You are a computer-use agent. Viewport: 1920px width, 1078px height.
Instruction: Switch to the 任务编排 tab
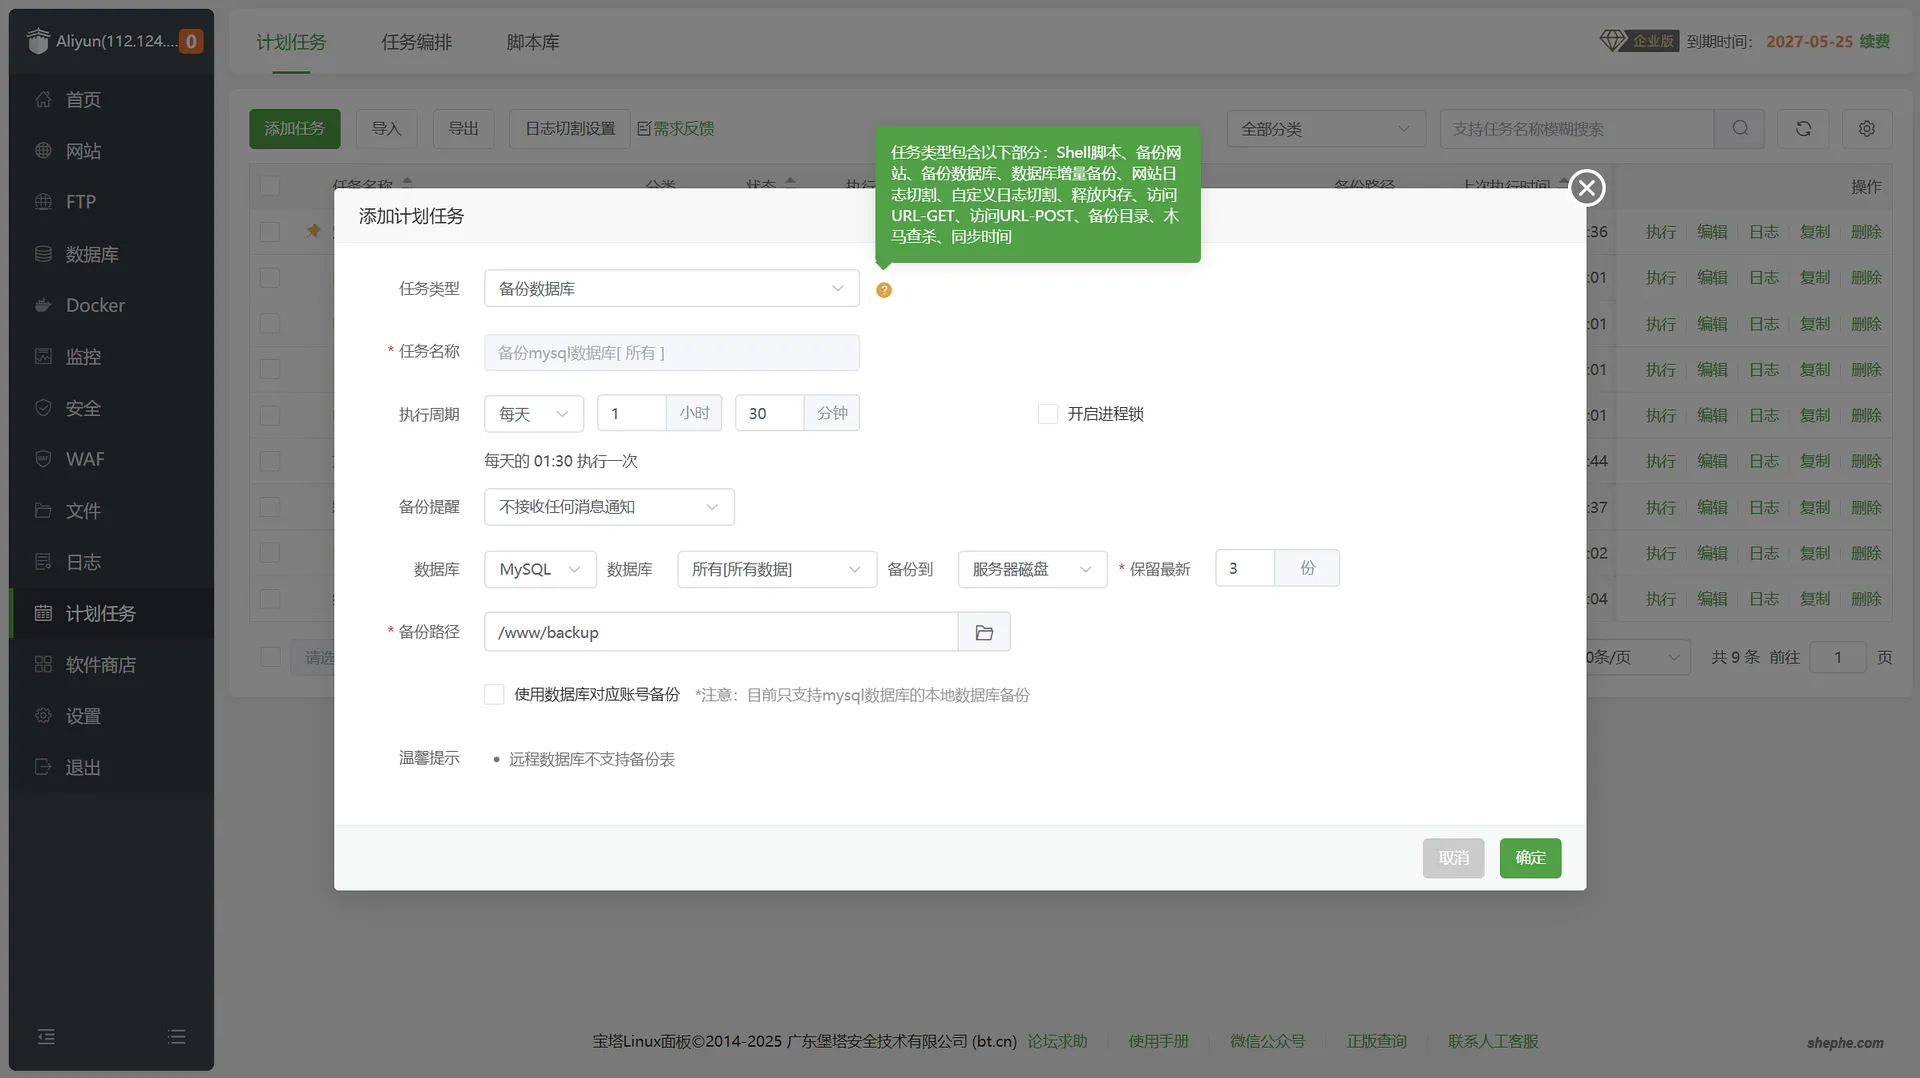point(416,42)
